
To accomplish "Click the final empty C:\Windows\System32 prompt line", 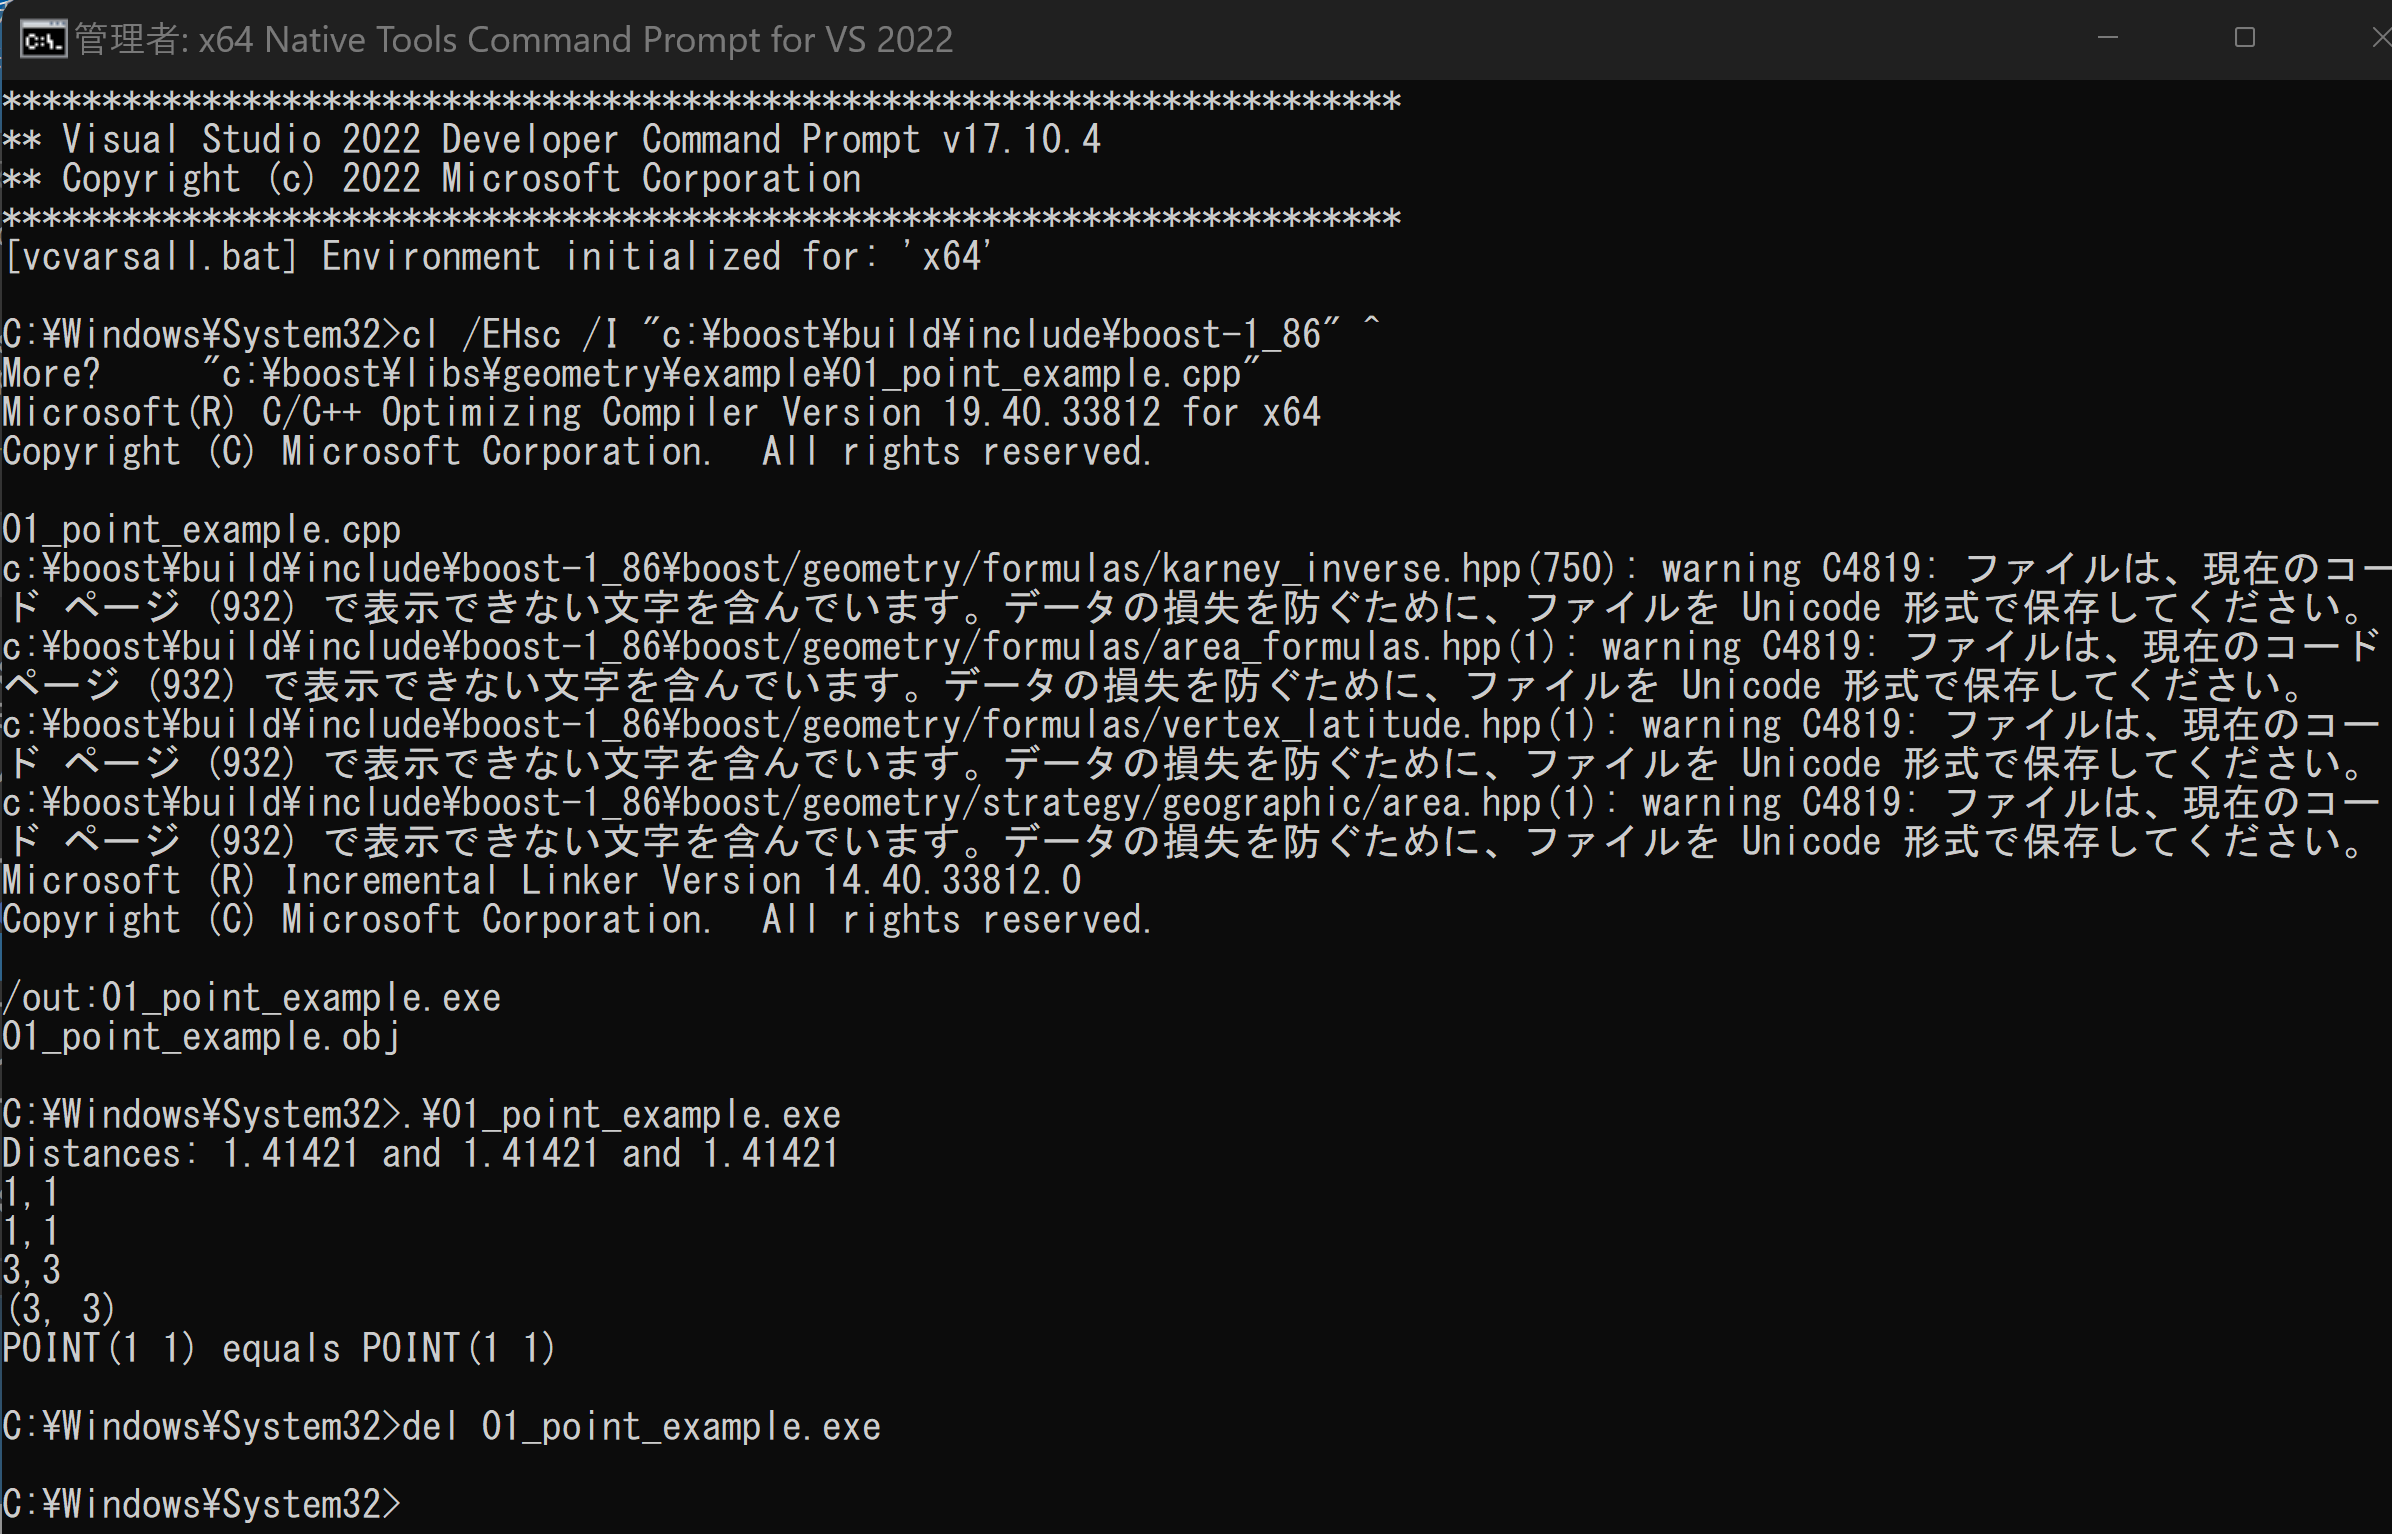I will [201, 1504].
